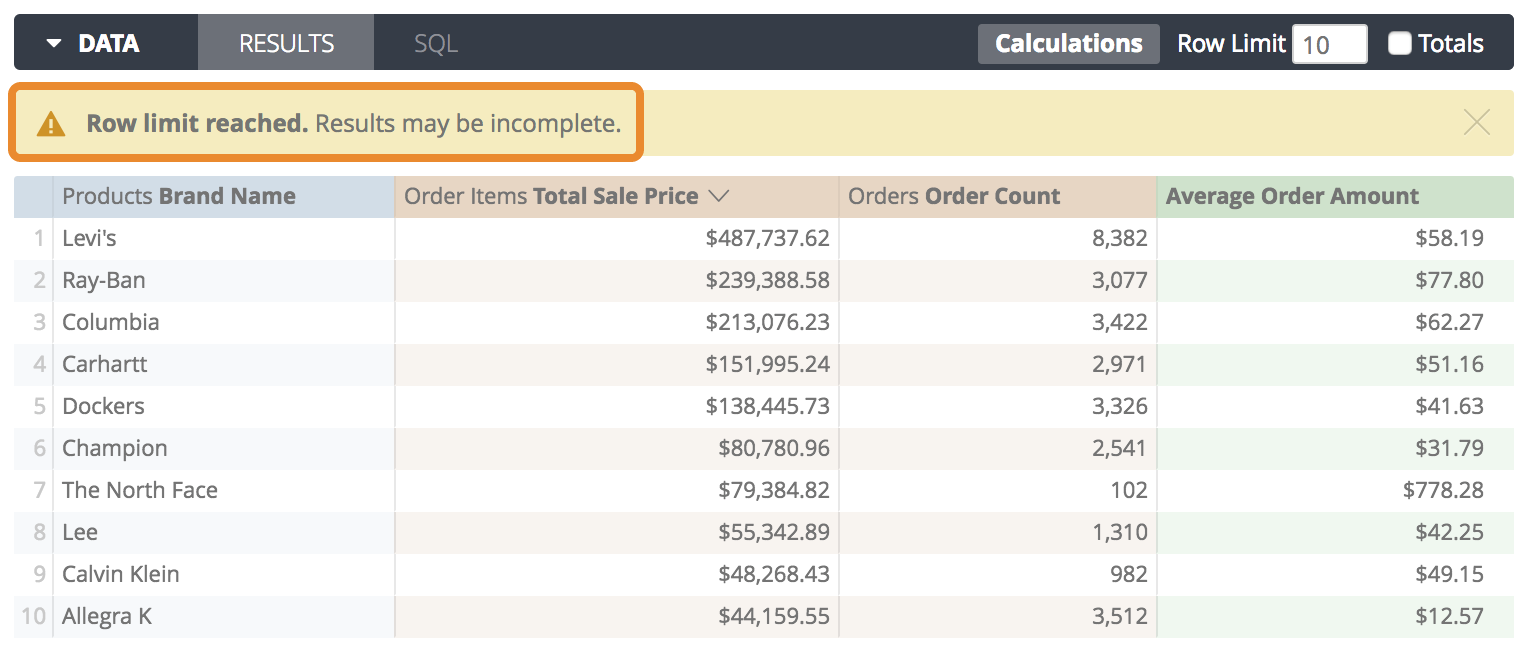Click the $62.27 average order amount
The height and width of the screenshot is (656, 1530).
click(1449, 322)
